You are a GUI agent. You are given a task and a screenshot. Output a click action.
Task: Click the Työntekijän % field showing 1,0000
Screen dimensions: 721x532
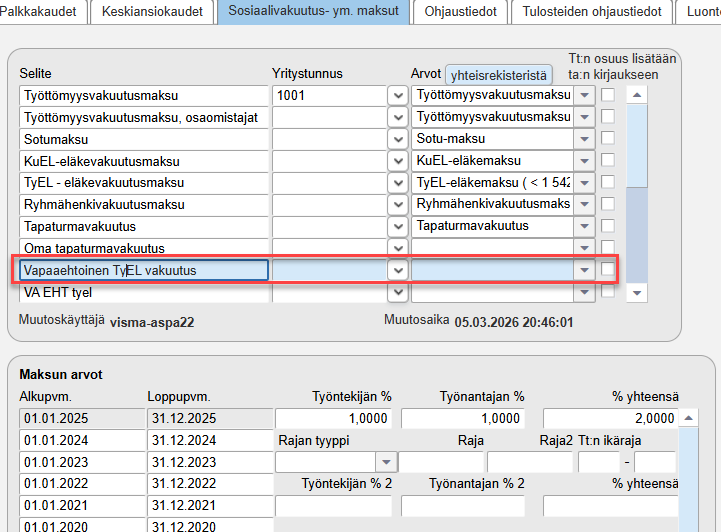[x=333, y=418]
